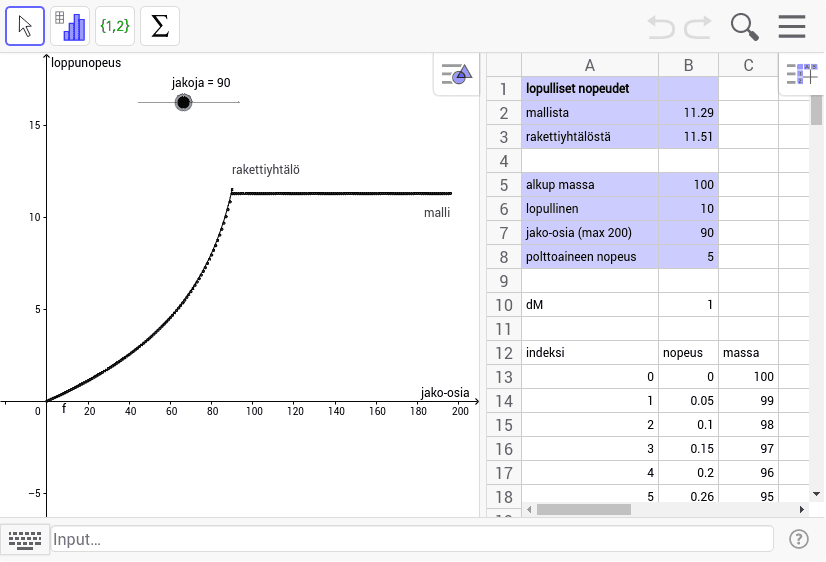Click the scroll down arrow of spreadsheet
Screen dimensions: 826x562
coord(817,494)
